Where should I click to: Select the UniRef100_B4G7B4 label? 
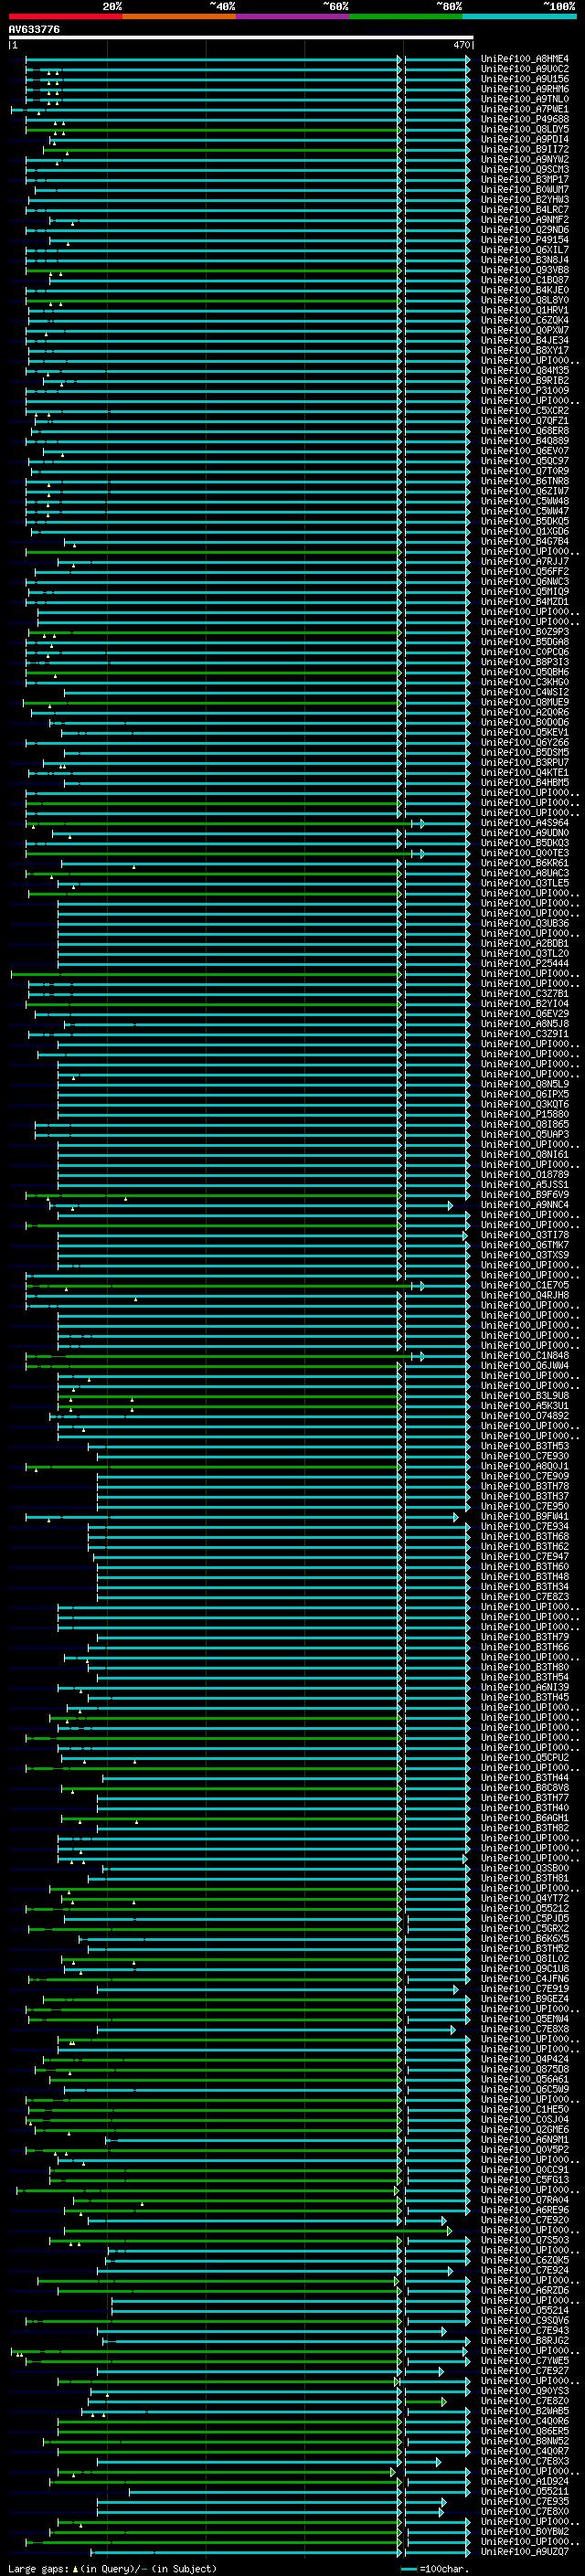(x=525, y=541)
